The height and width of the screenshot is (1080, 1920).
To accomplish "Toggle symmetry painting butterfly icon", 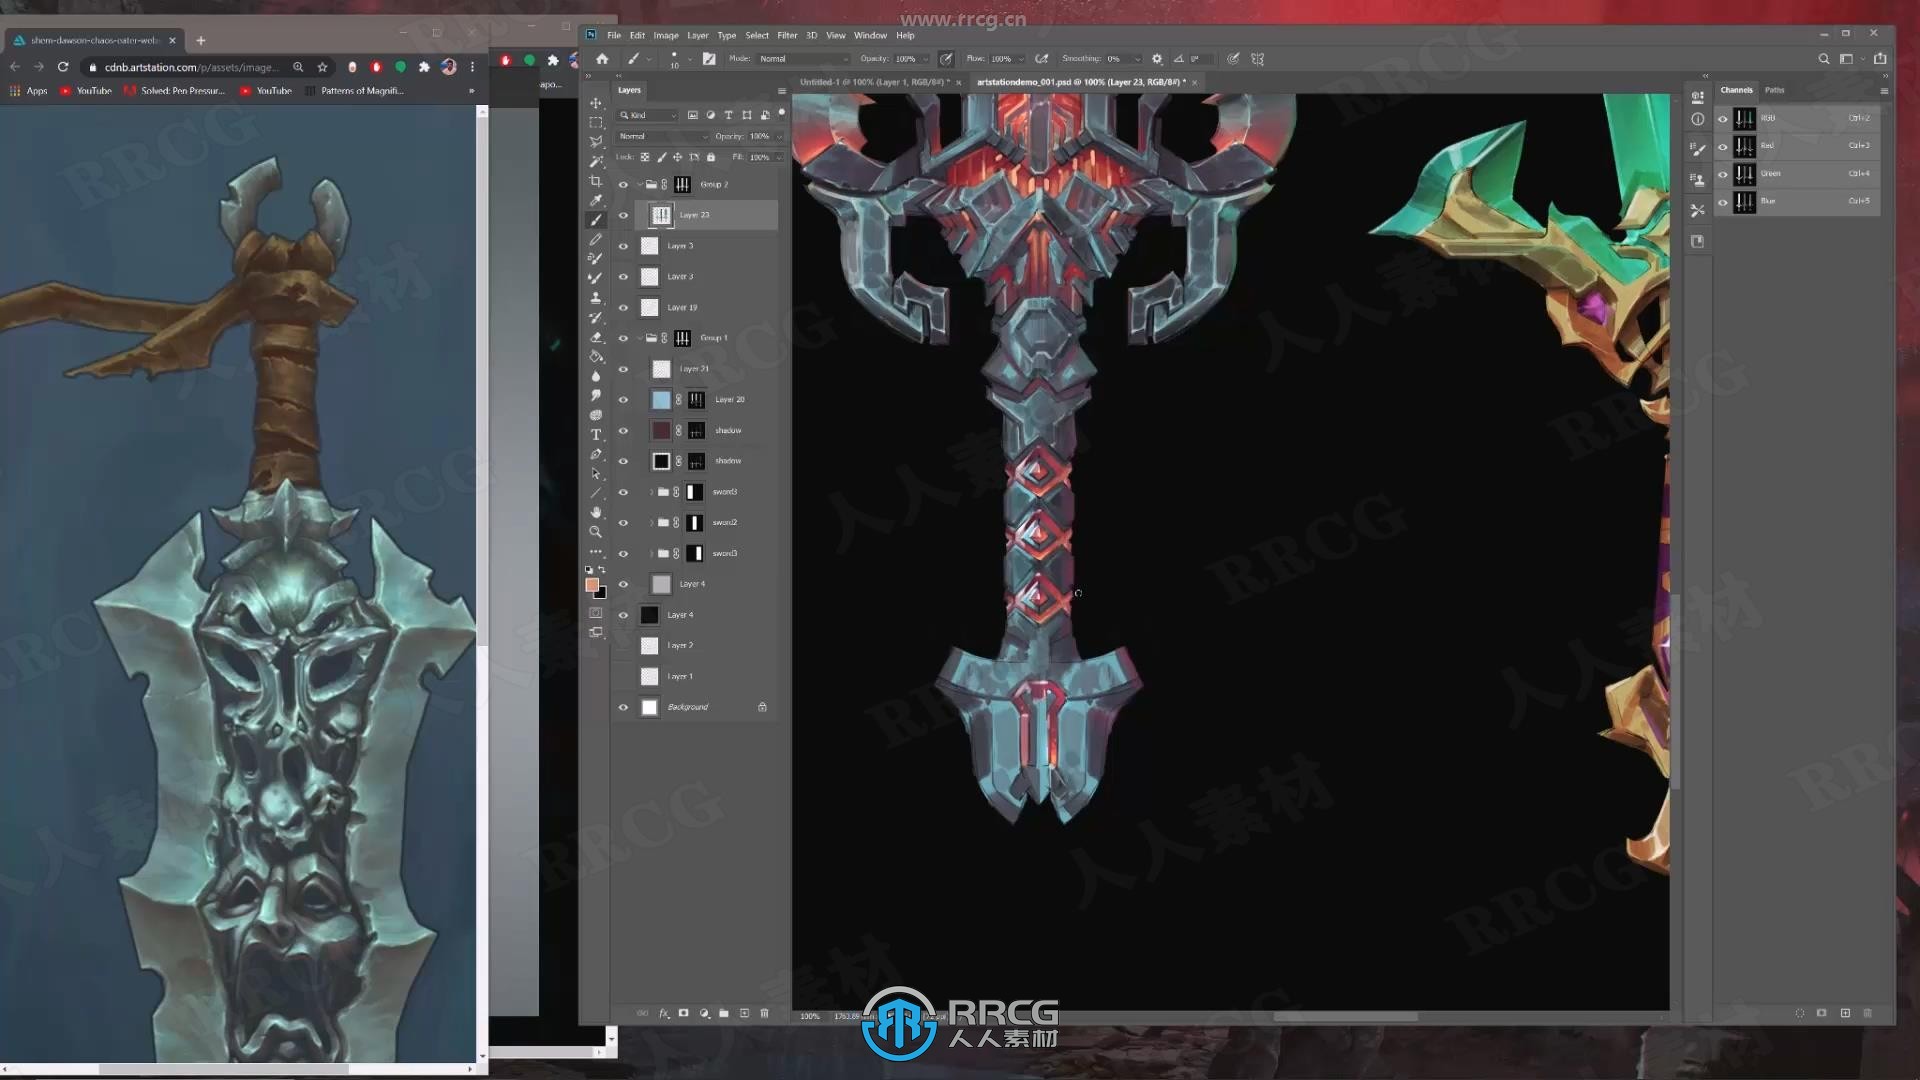I will pyautogui.click(x=1258, y=59).
